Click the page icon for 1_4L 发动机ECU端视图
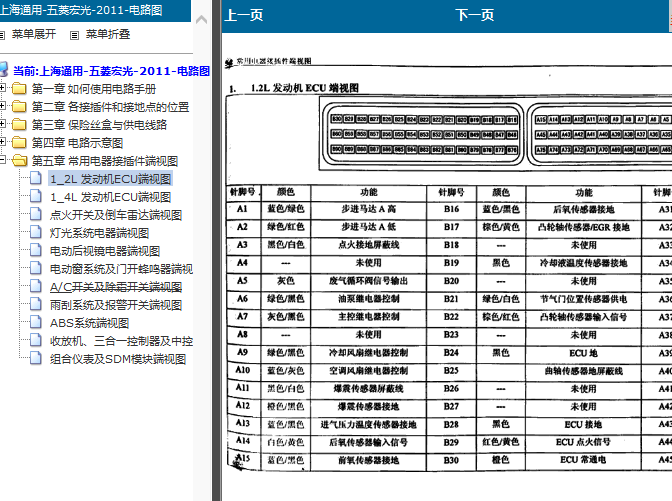The width and height of the screenshot is (672, 501). (36, 196)
